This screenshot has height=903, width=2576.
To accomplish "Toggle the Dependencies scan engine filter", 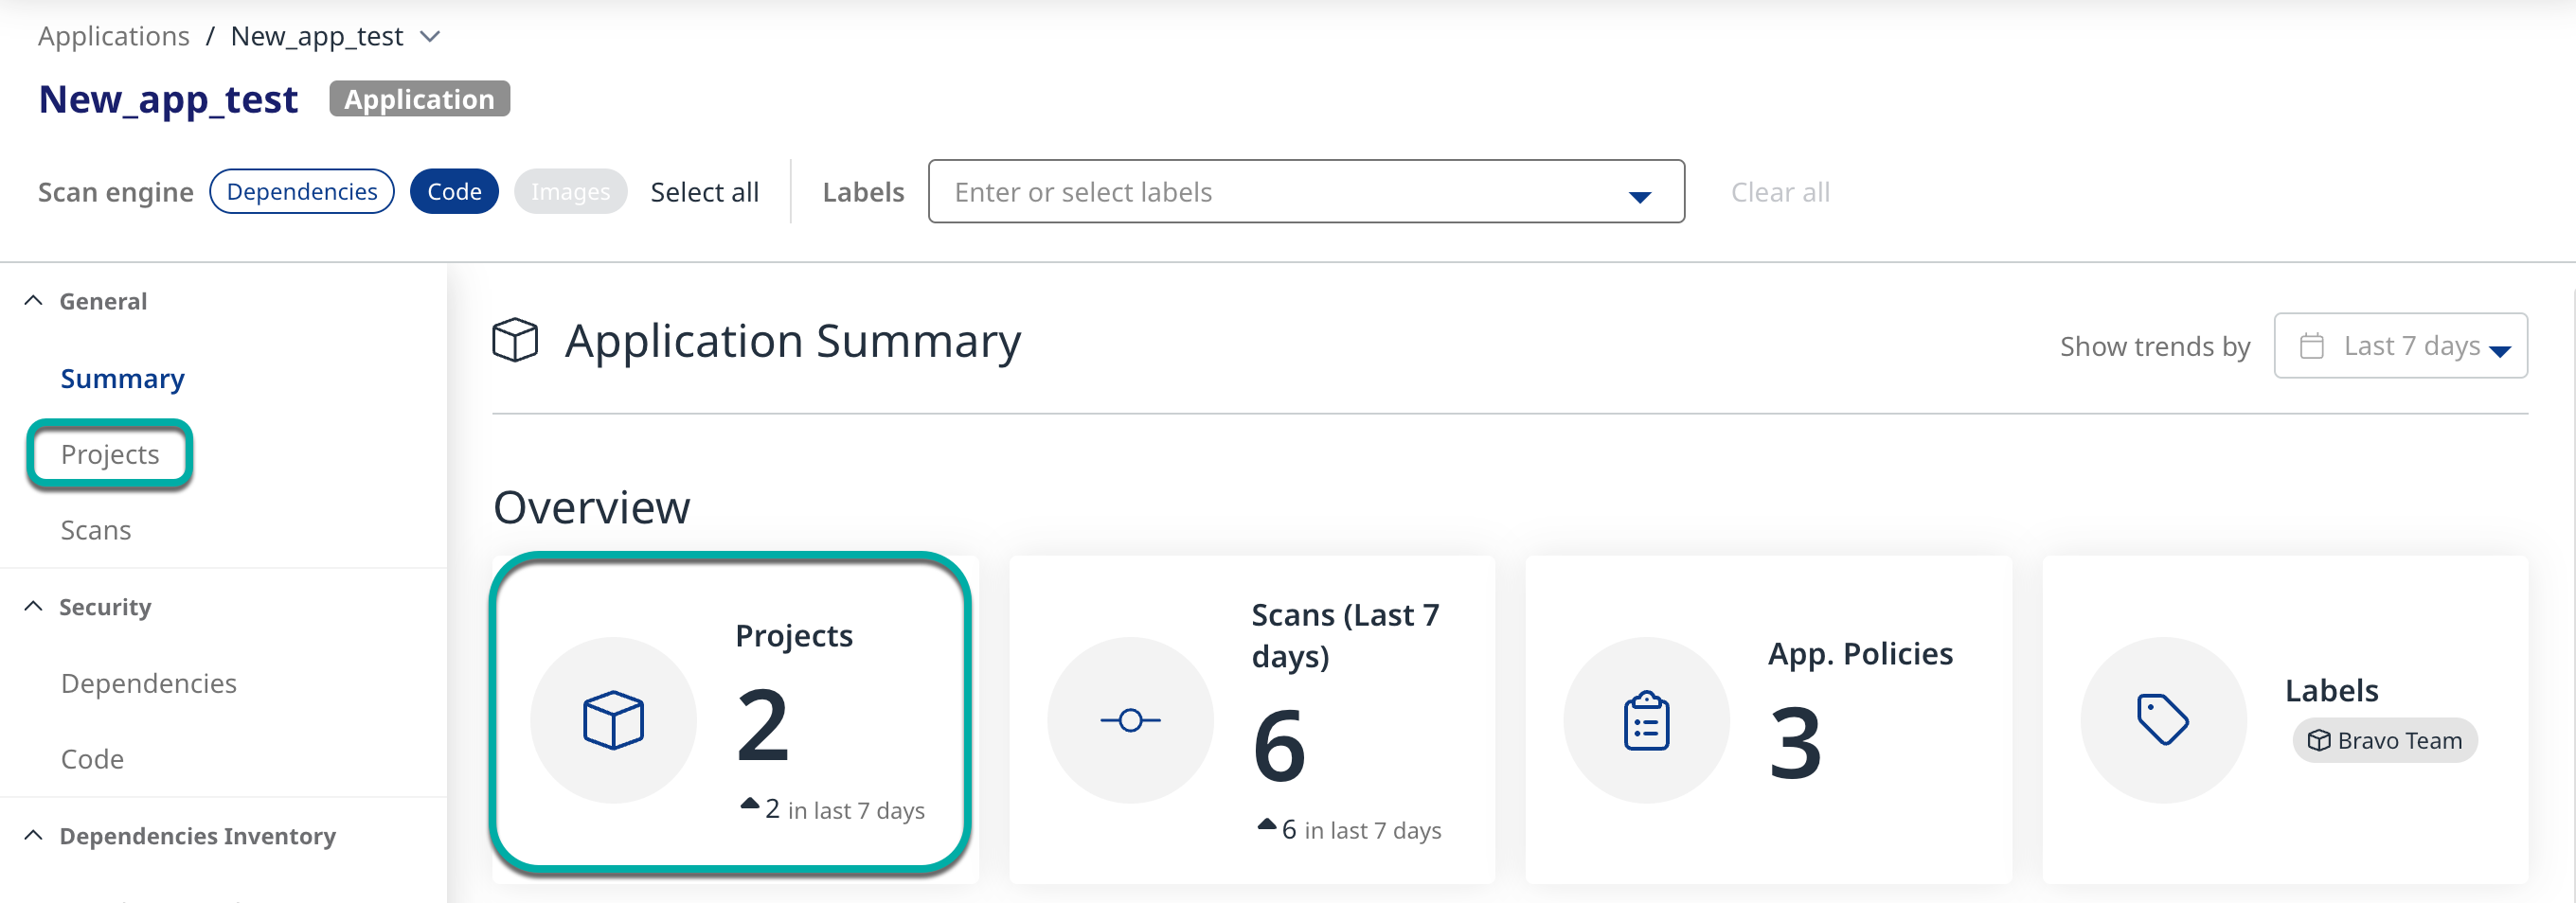I will click(302, 191).
